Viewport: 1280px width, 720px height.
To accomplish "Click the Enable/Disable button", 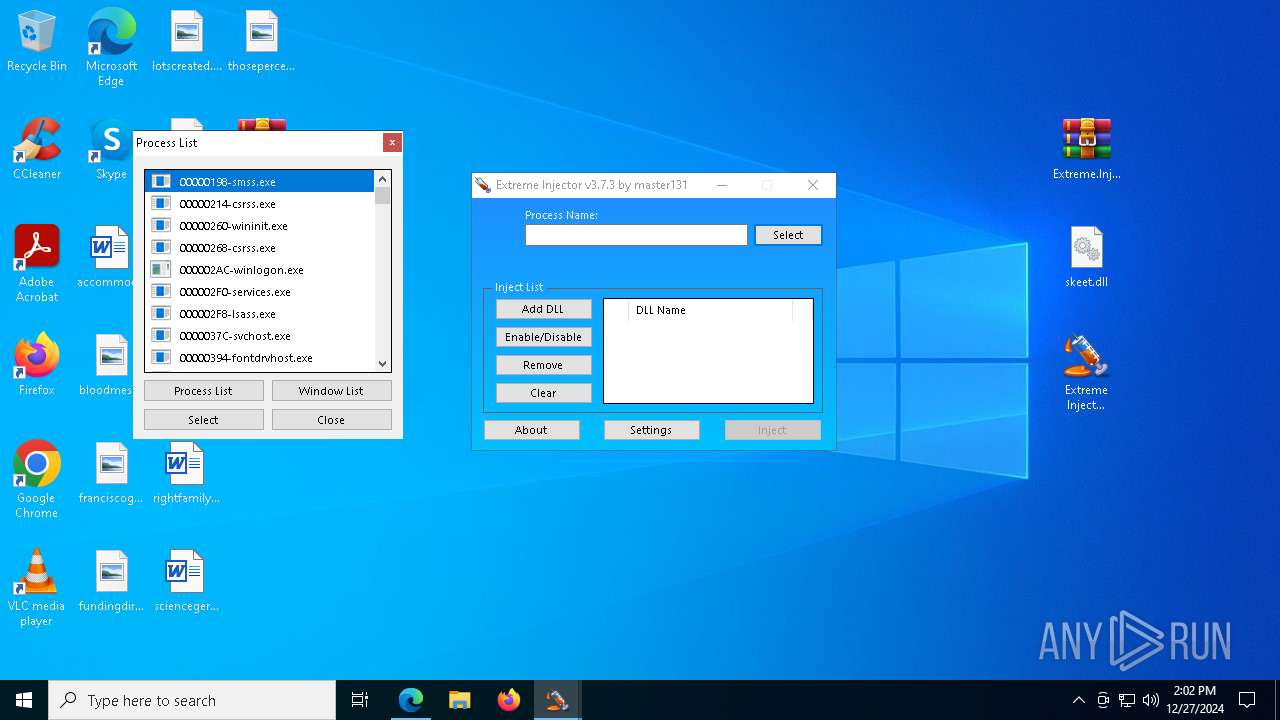I will pyautogui.click(x=543, y=337).
